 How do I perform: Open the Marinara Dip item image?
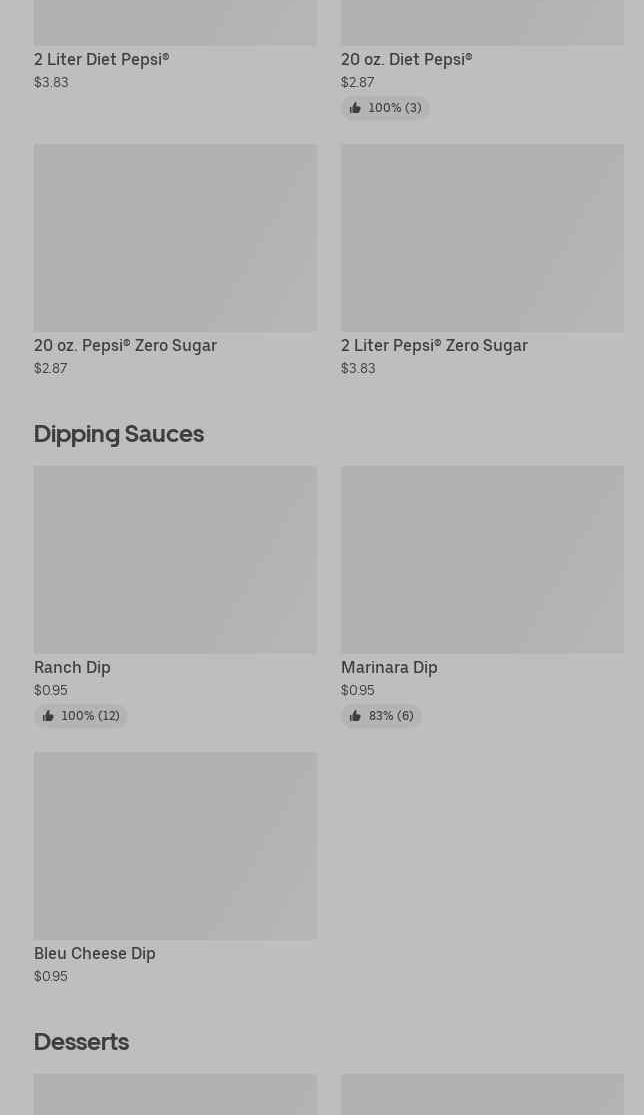click(x=483, y=560)
